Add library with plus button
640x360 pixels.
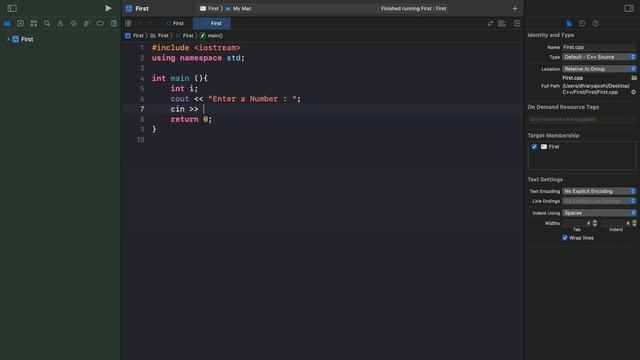coord(515,9)
